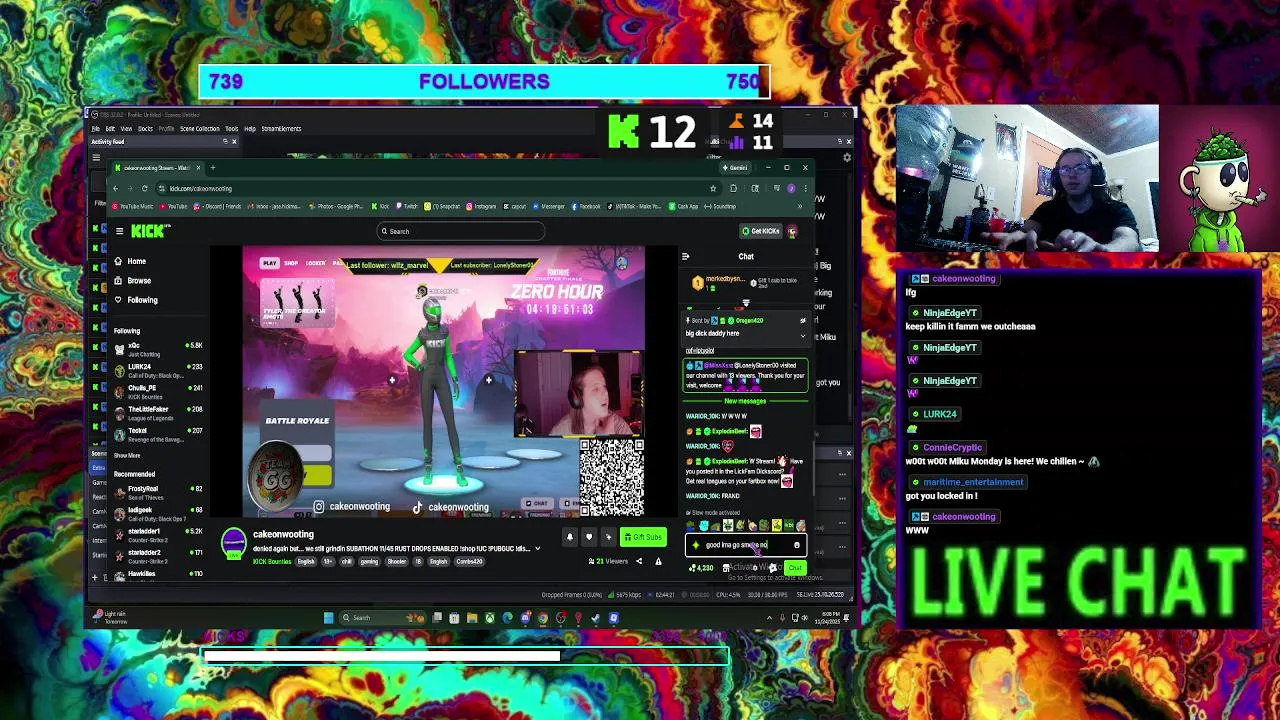The image size is (1280, 720).
Task: Open Gemini button in Chrome title bar
Action: pyautogui.click(x=737, y=168)
